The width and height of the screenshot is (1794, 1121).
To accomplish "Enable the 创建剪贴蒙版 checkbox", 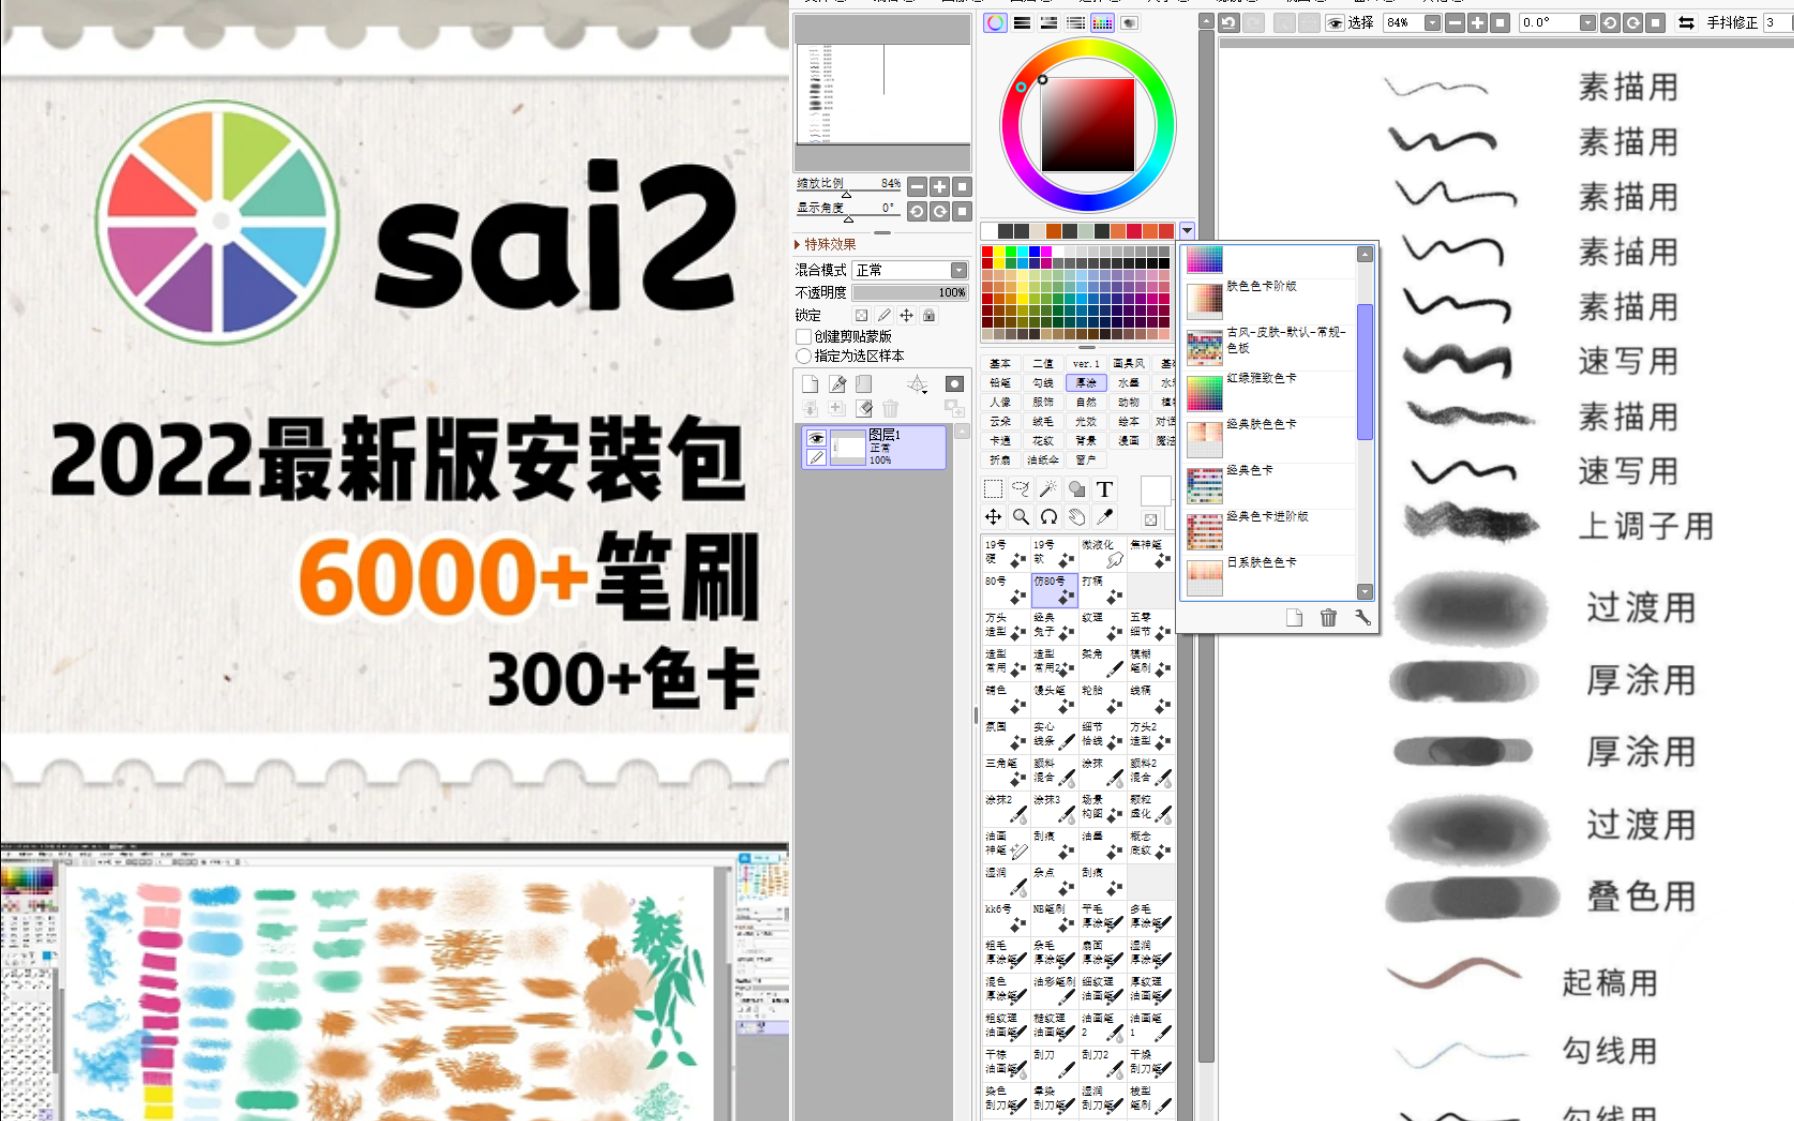I will click(x=803, y=339).
